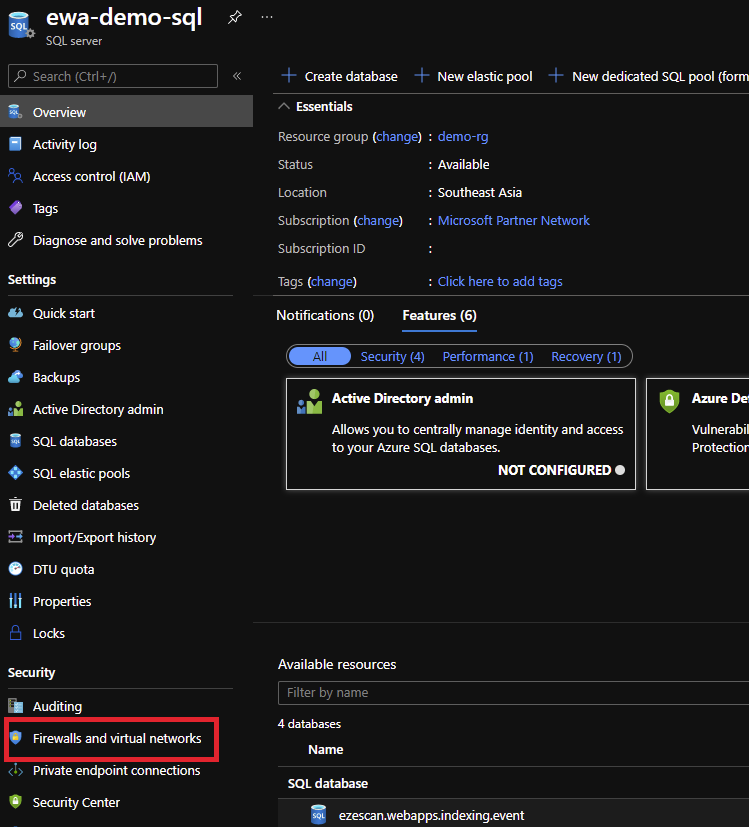Open the Activity log icon in sidebar

point(15,144)
